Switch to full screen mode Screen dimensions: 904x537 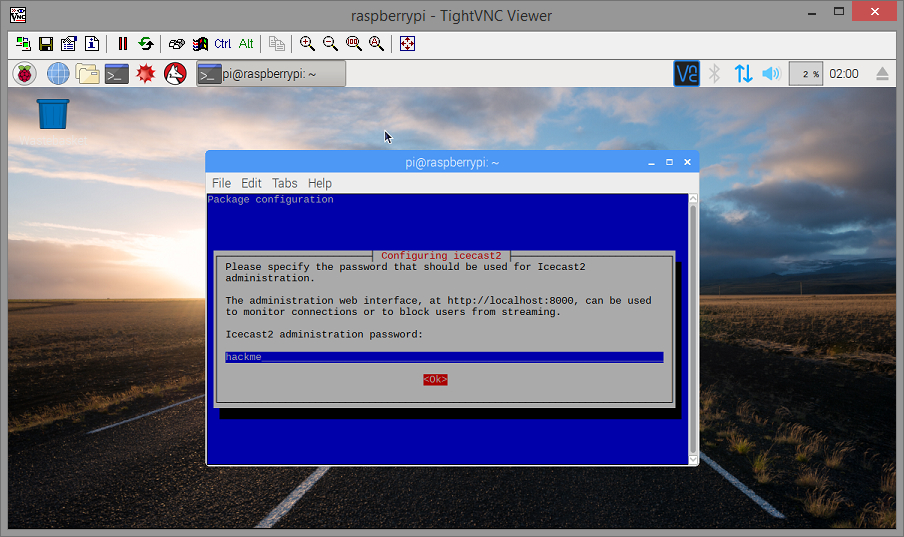[408, 44]
